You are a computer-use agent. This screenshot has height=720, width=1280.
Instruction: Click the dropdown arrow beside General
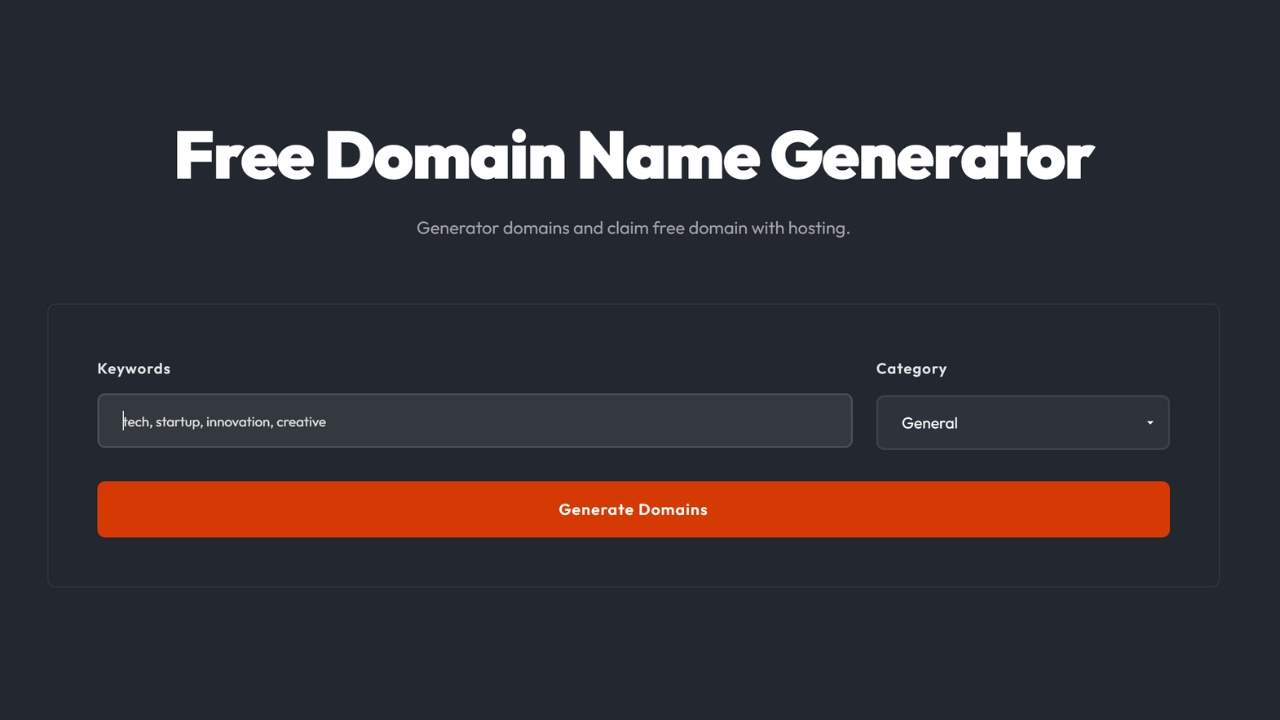[1150, 423]
